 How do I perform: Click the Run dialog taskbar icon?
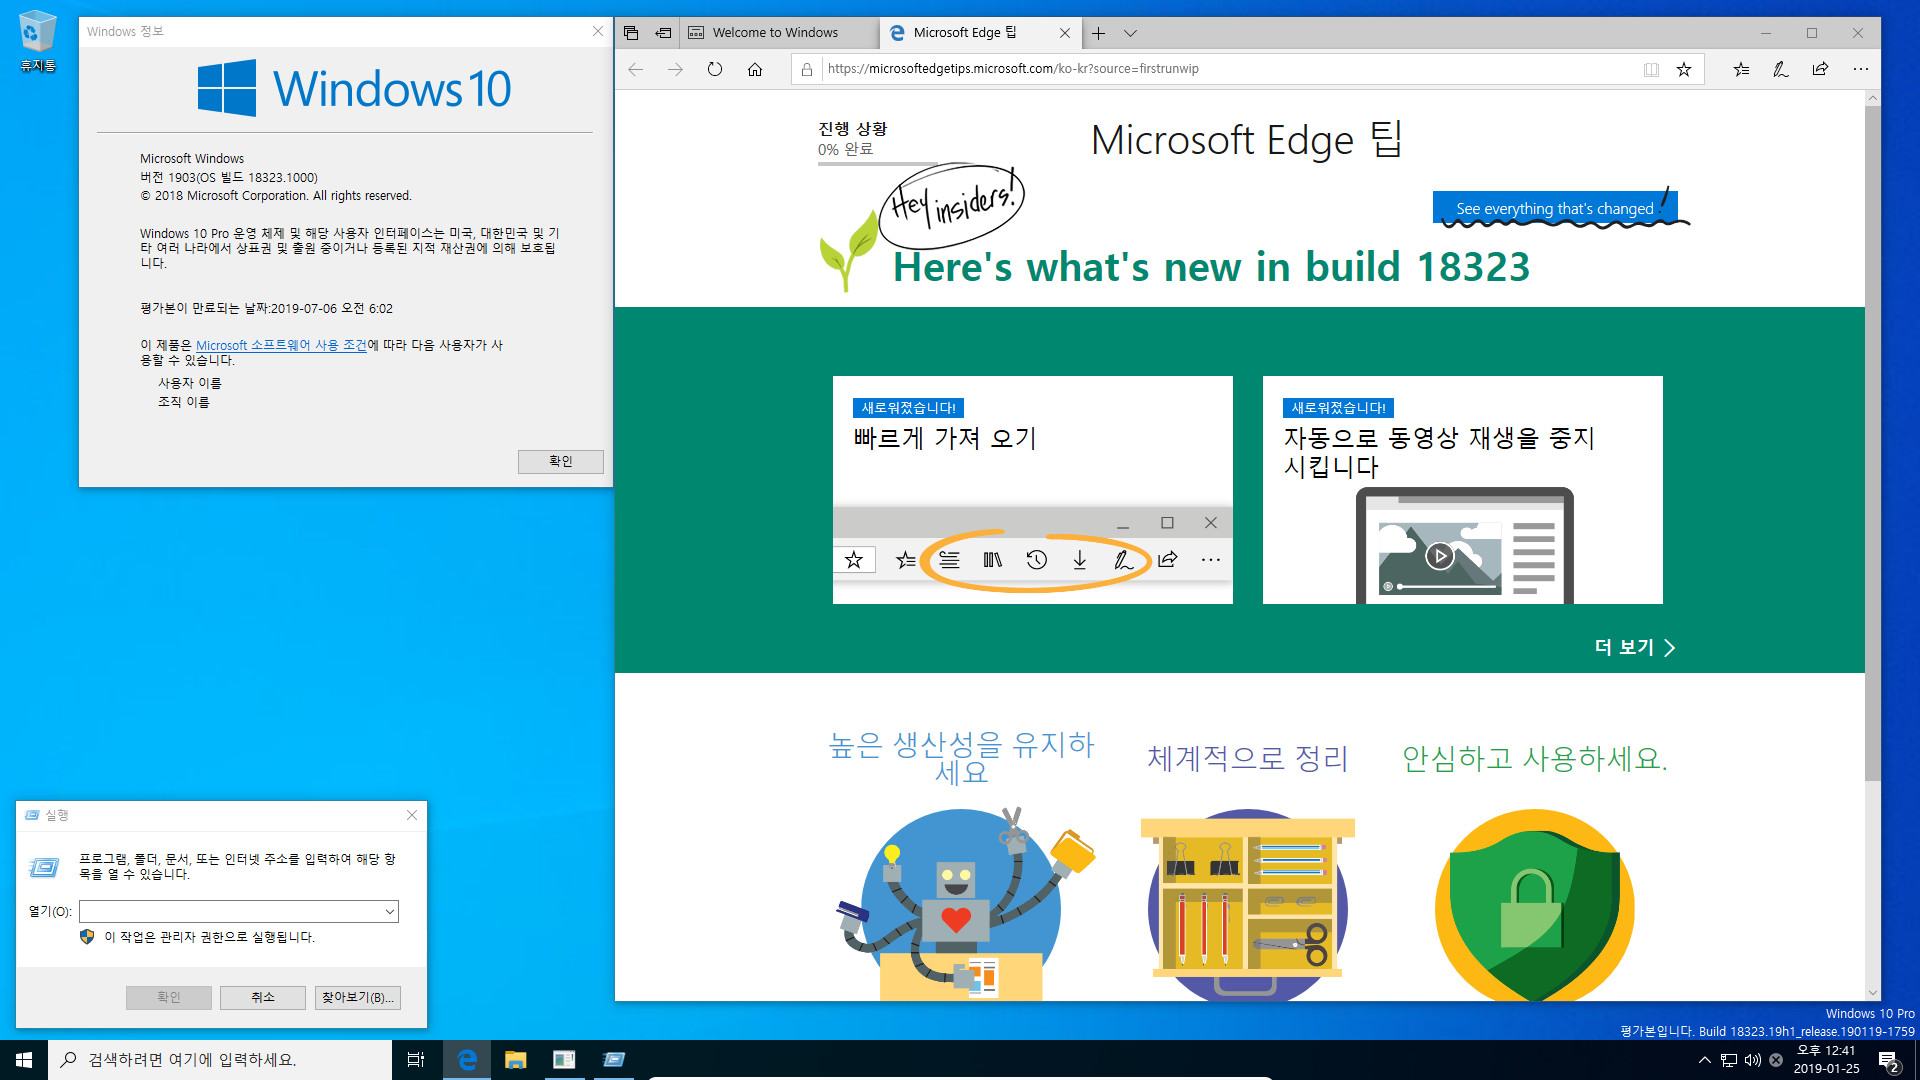pos(614,1060)
